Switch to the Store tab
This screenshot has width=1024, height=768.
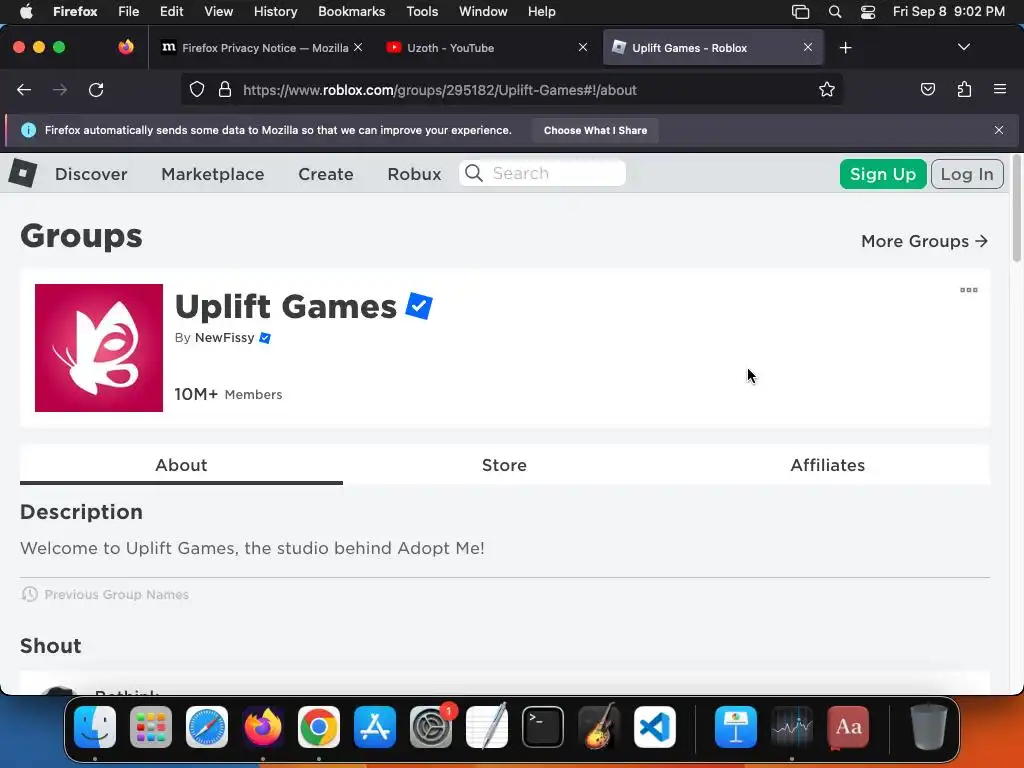(x=504, y=465)
